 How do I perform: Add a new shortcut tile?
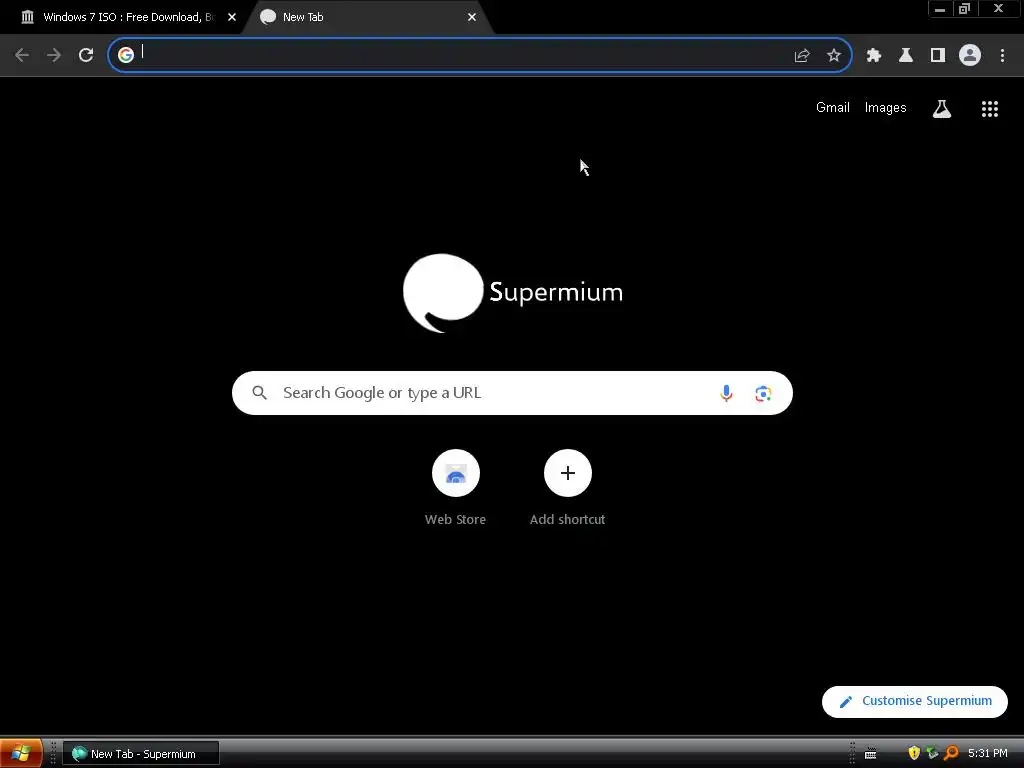[x=568, y=488]
